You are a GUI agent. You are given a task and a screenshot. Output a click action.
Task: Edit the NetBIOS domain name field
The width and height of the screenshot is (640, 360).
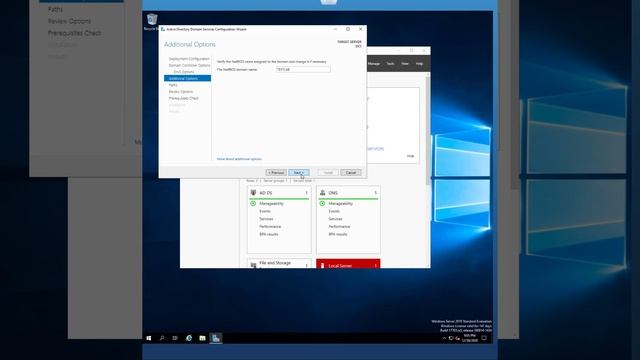[x=303, y=69]
